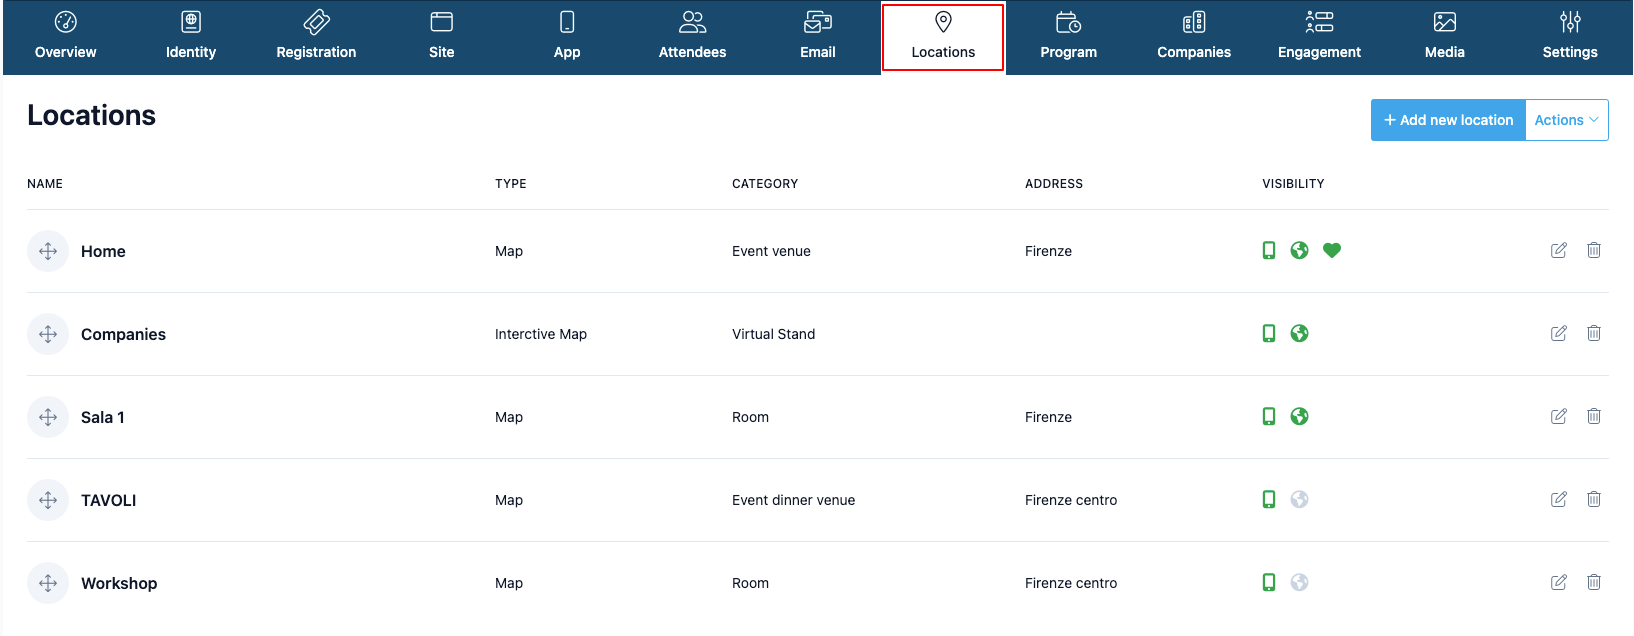
Task: Delete the Sala 1 location
Action: coord(1594,416)
